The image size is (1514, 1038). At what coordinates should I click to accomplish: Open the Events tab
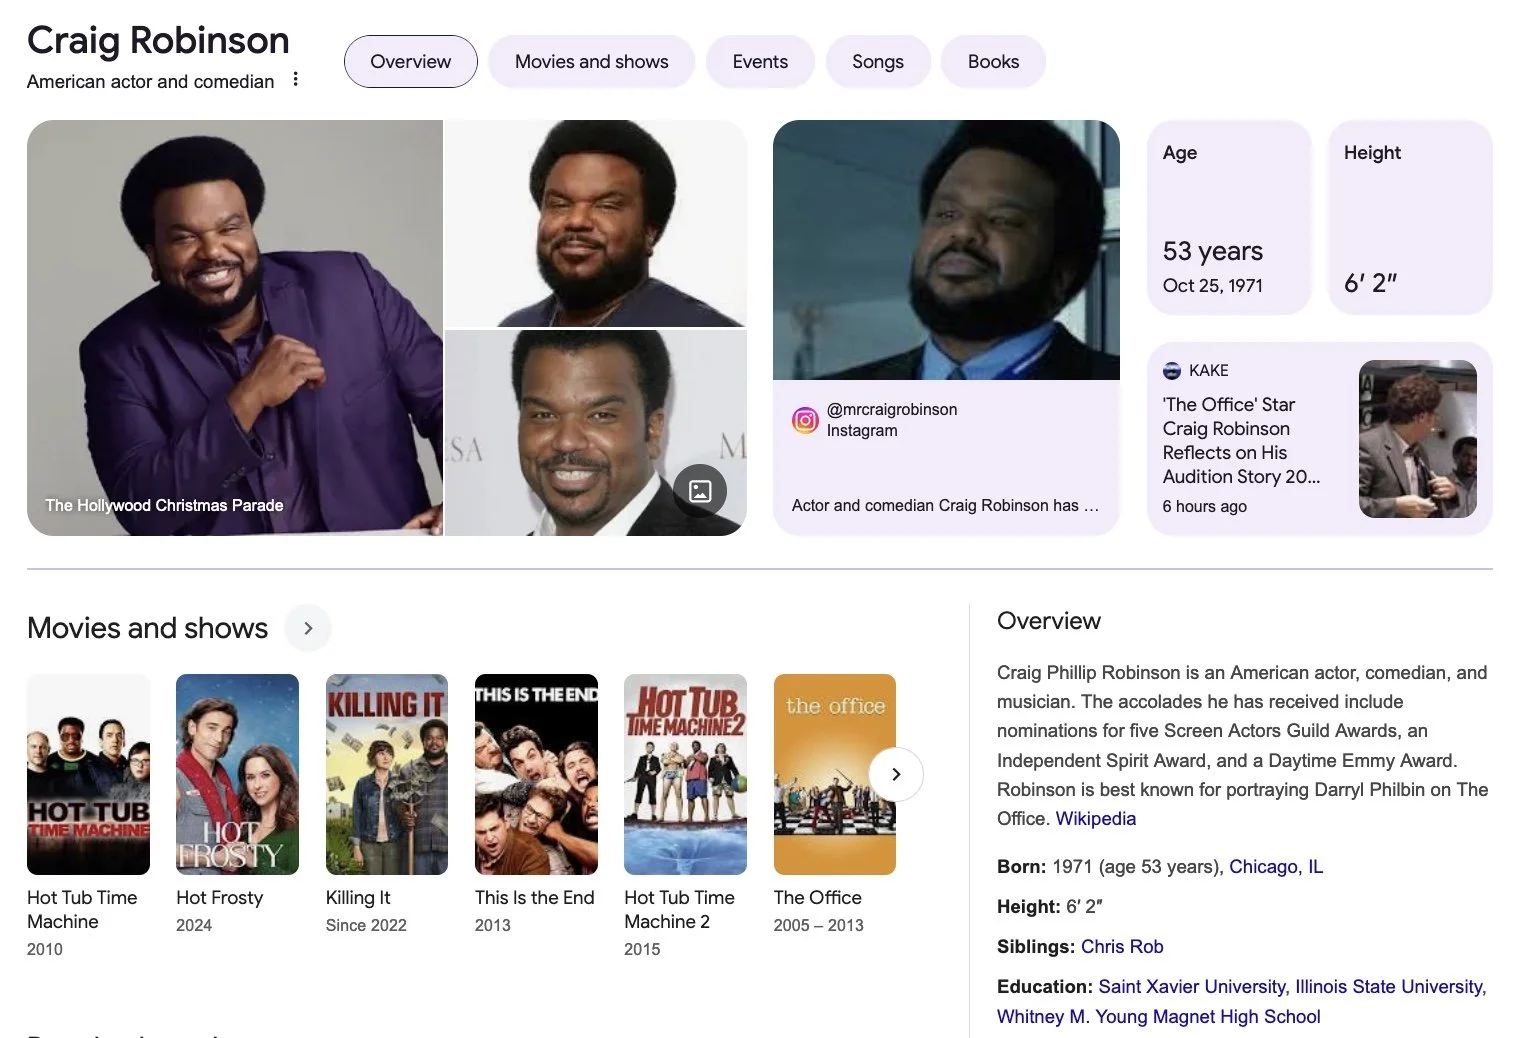(760, 61)
